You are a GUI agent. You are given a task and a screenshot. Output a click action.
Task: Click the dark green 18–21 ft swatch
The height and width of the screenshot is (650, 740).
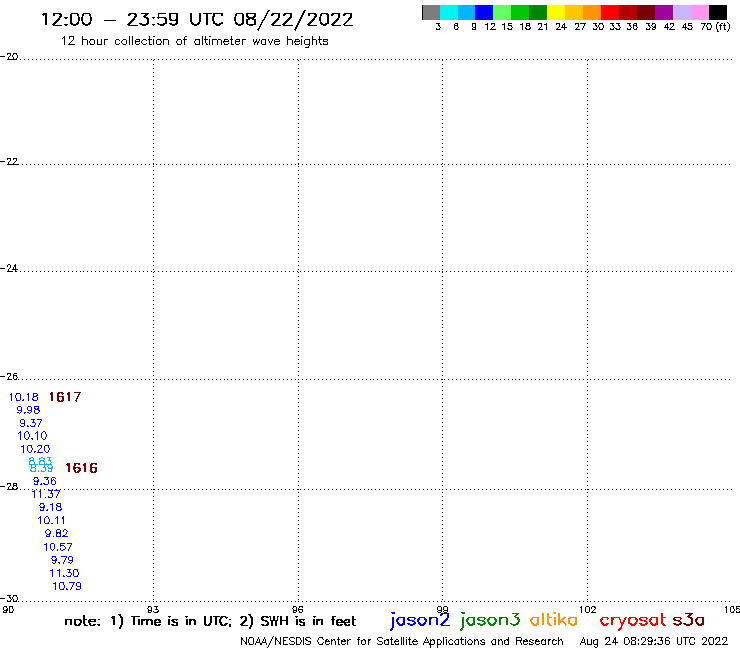[538, 12]
